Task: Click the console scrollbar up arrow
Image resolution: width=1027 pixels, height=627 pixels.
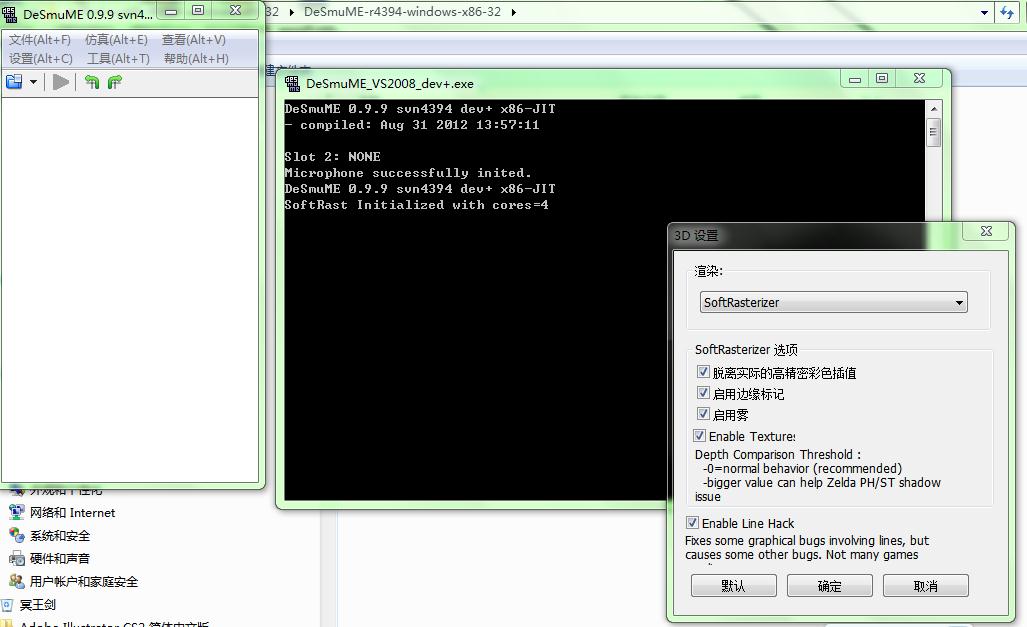Action: coord(934,109)
